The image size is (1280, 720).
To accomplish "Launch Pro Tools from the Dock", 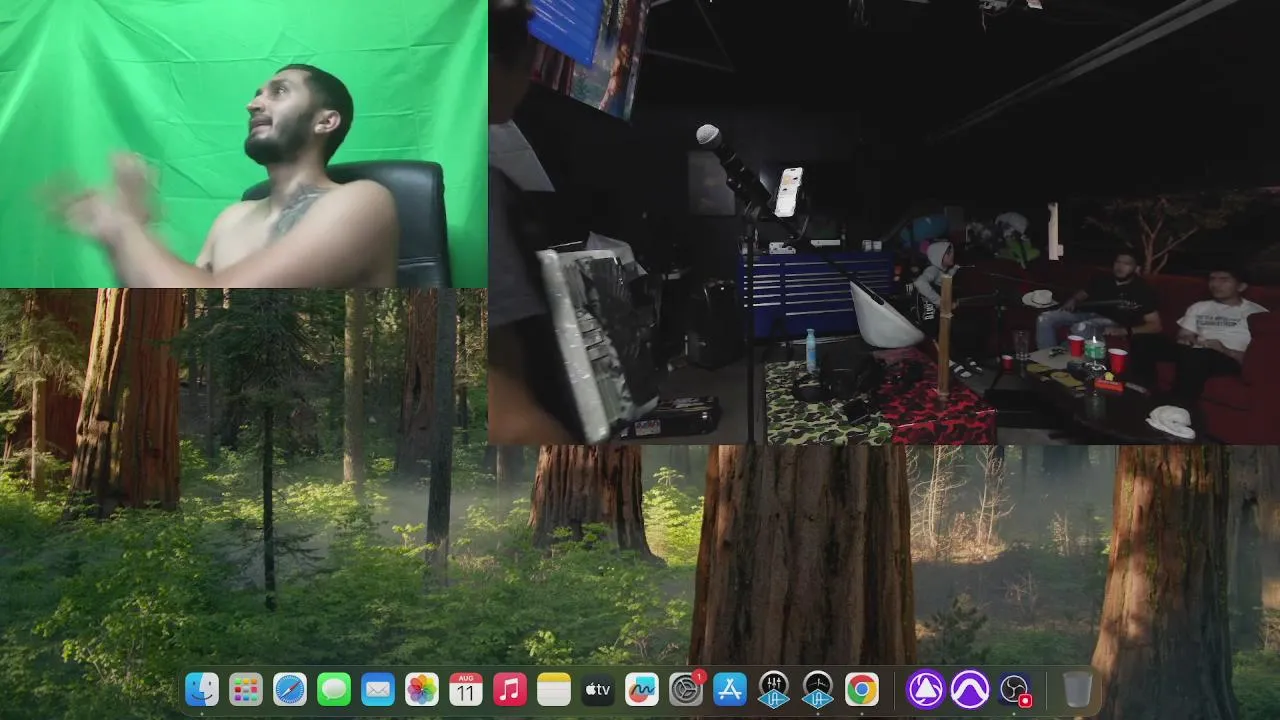I will point(969,689).
